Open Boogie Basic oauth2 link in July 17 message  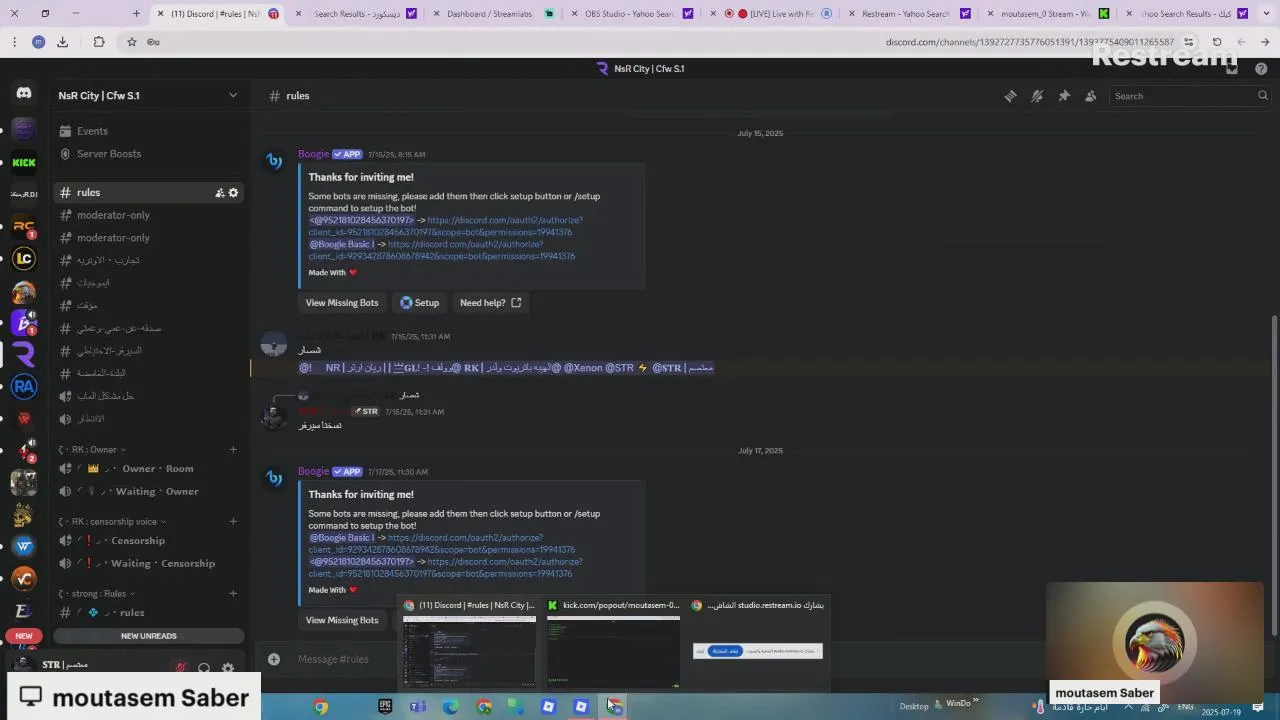pos(442,543)
